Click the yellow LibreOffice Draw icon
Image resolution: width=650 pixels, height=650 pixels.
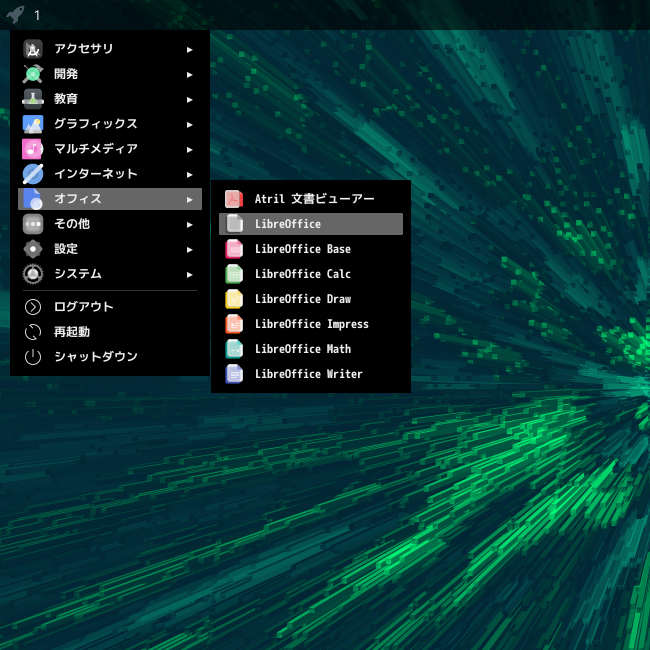[234, 299]
